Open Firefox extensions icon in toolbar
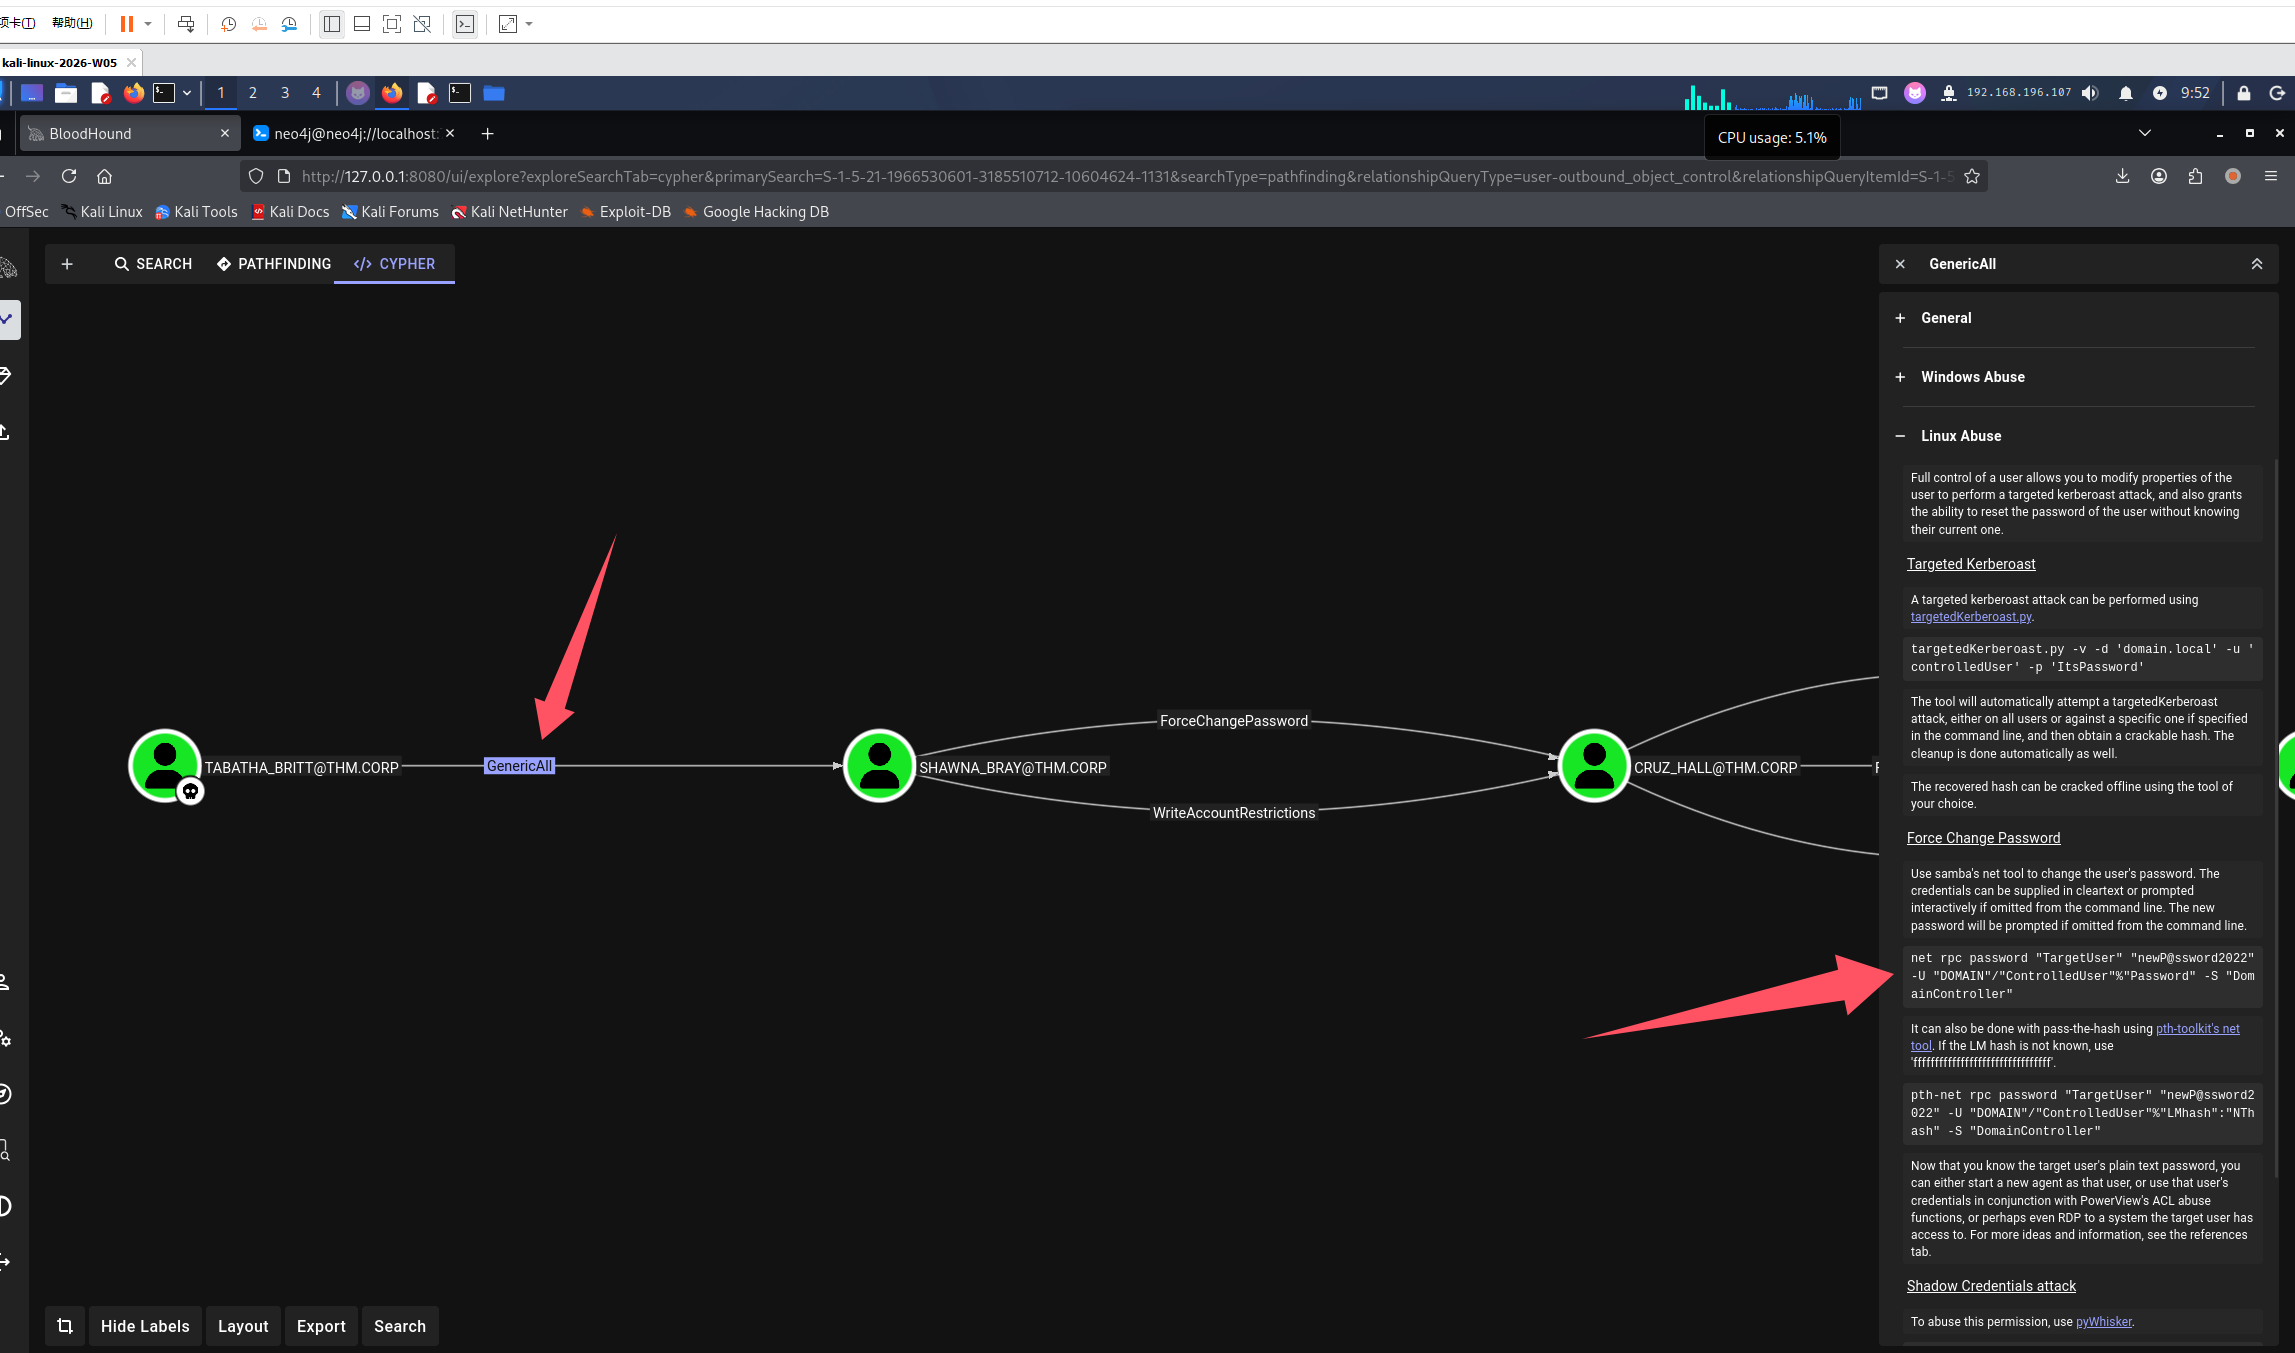The height and width of the screenshot is (1353, 2295). (x=2195, y=176)
